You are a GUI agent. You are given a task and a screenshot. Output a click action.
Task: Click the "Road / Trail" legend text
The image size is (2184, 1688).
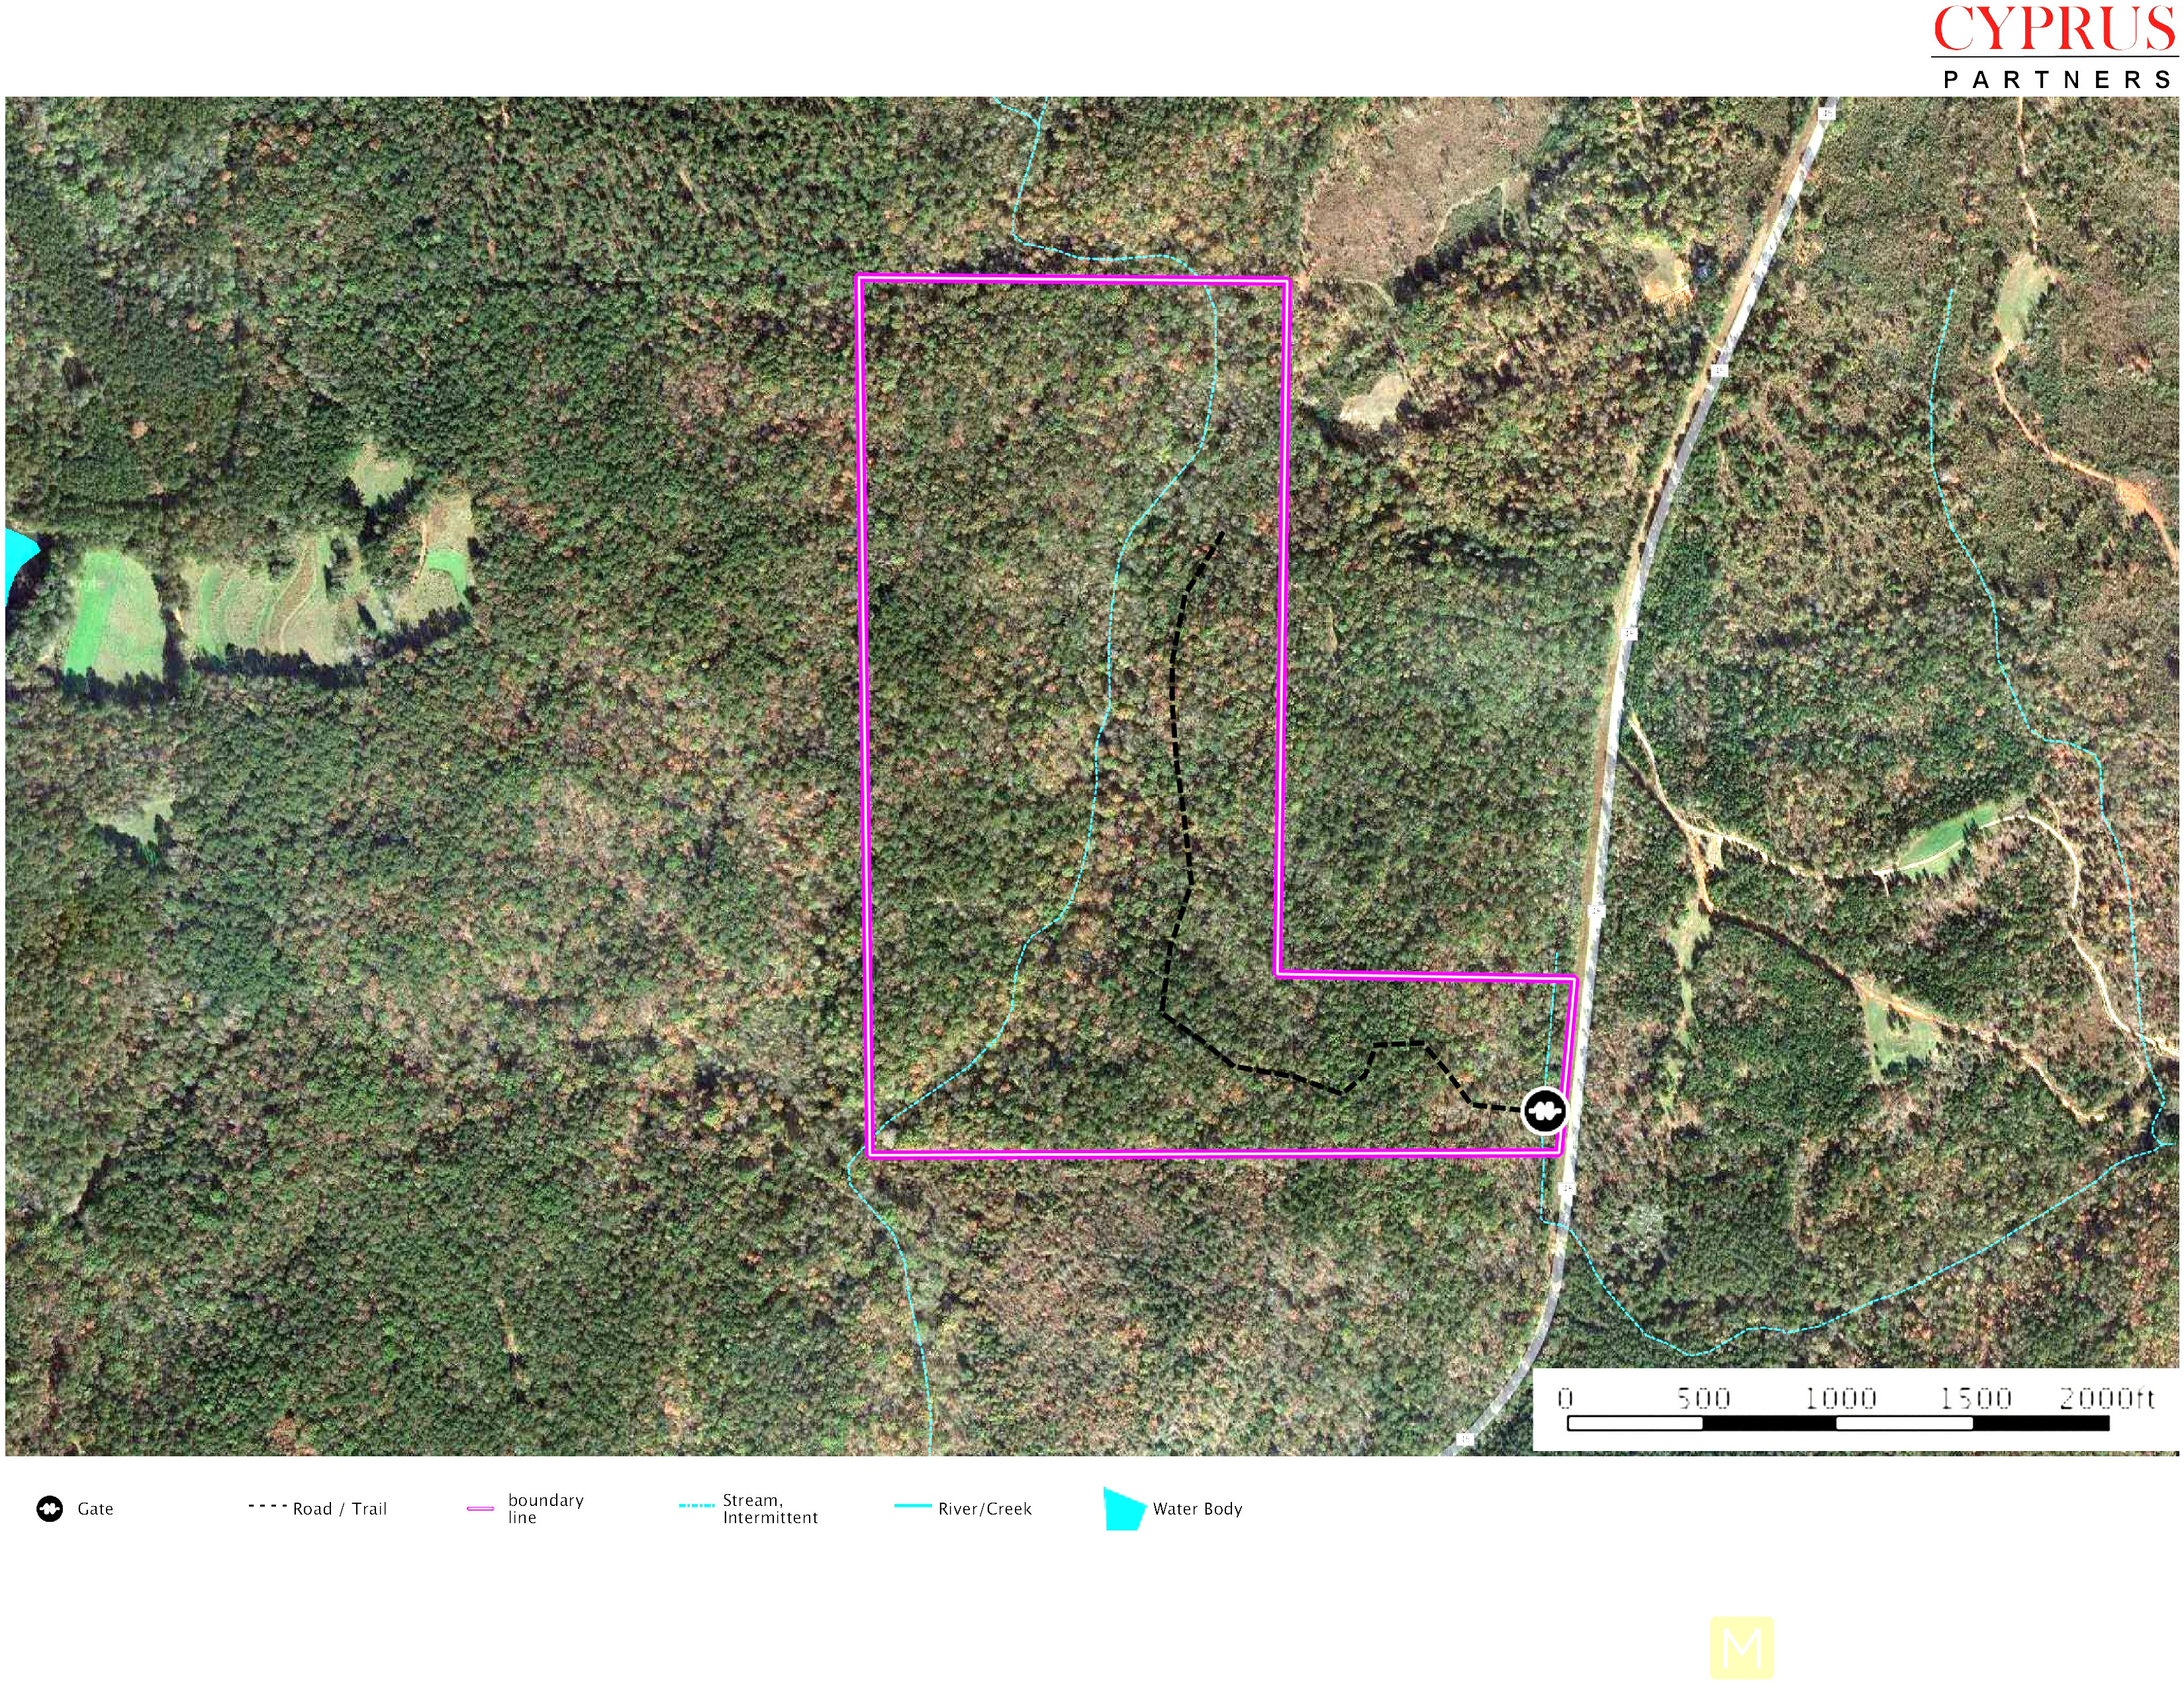339,1508
